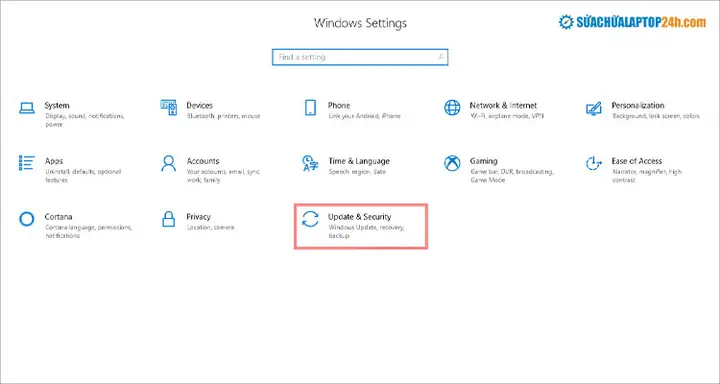Click 'Uninstall, defaults, optional features' description

pos(83,176)
